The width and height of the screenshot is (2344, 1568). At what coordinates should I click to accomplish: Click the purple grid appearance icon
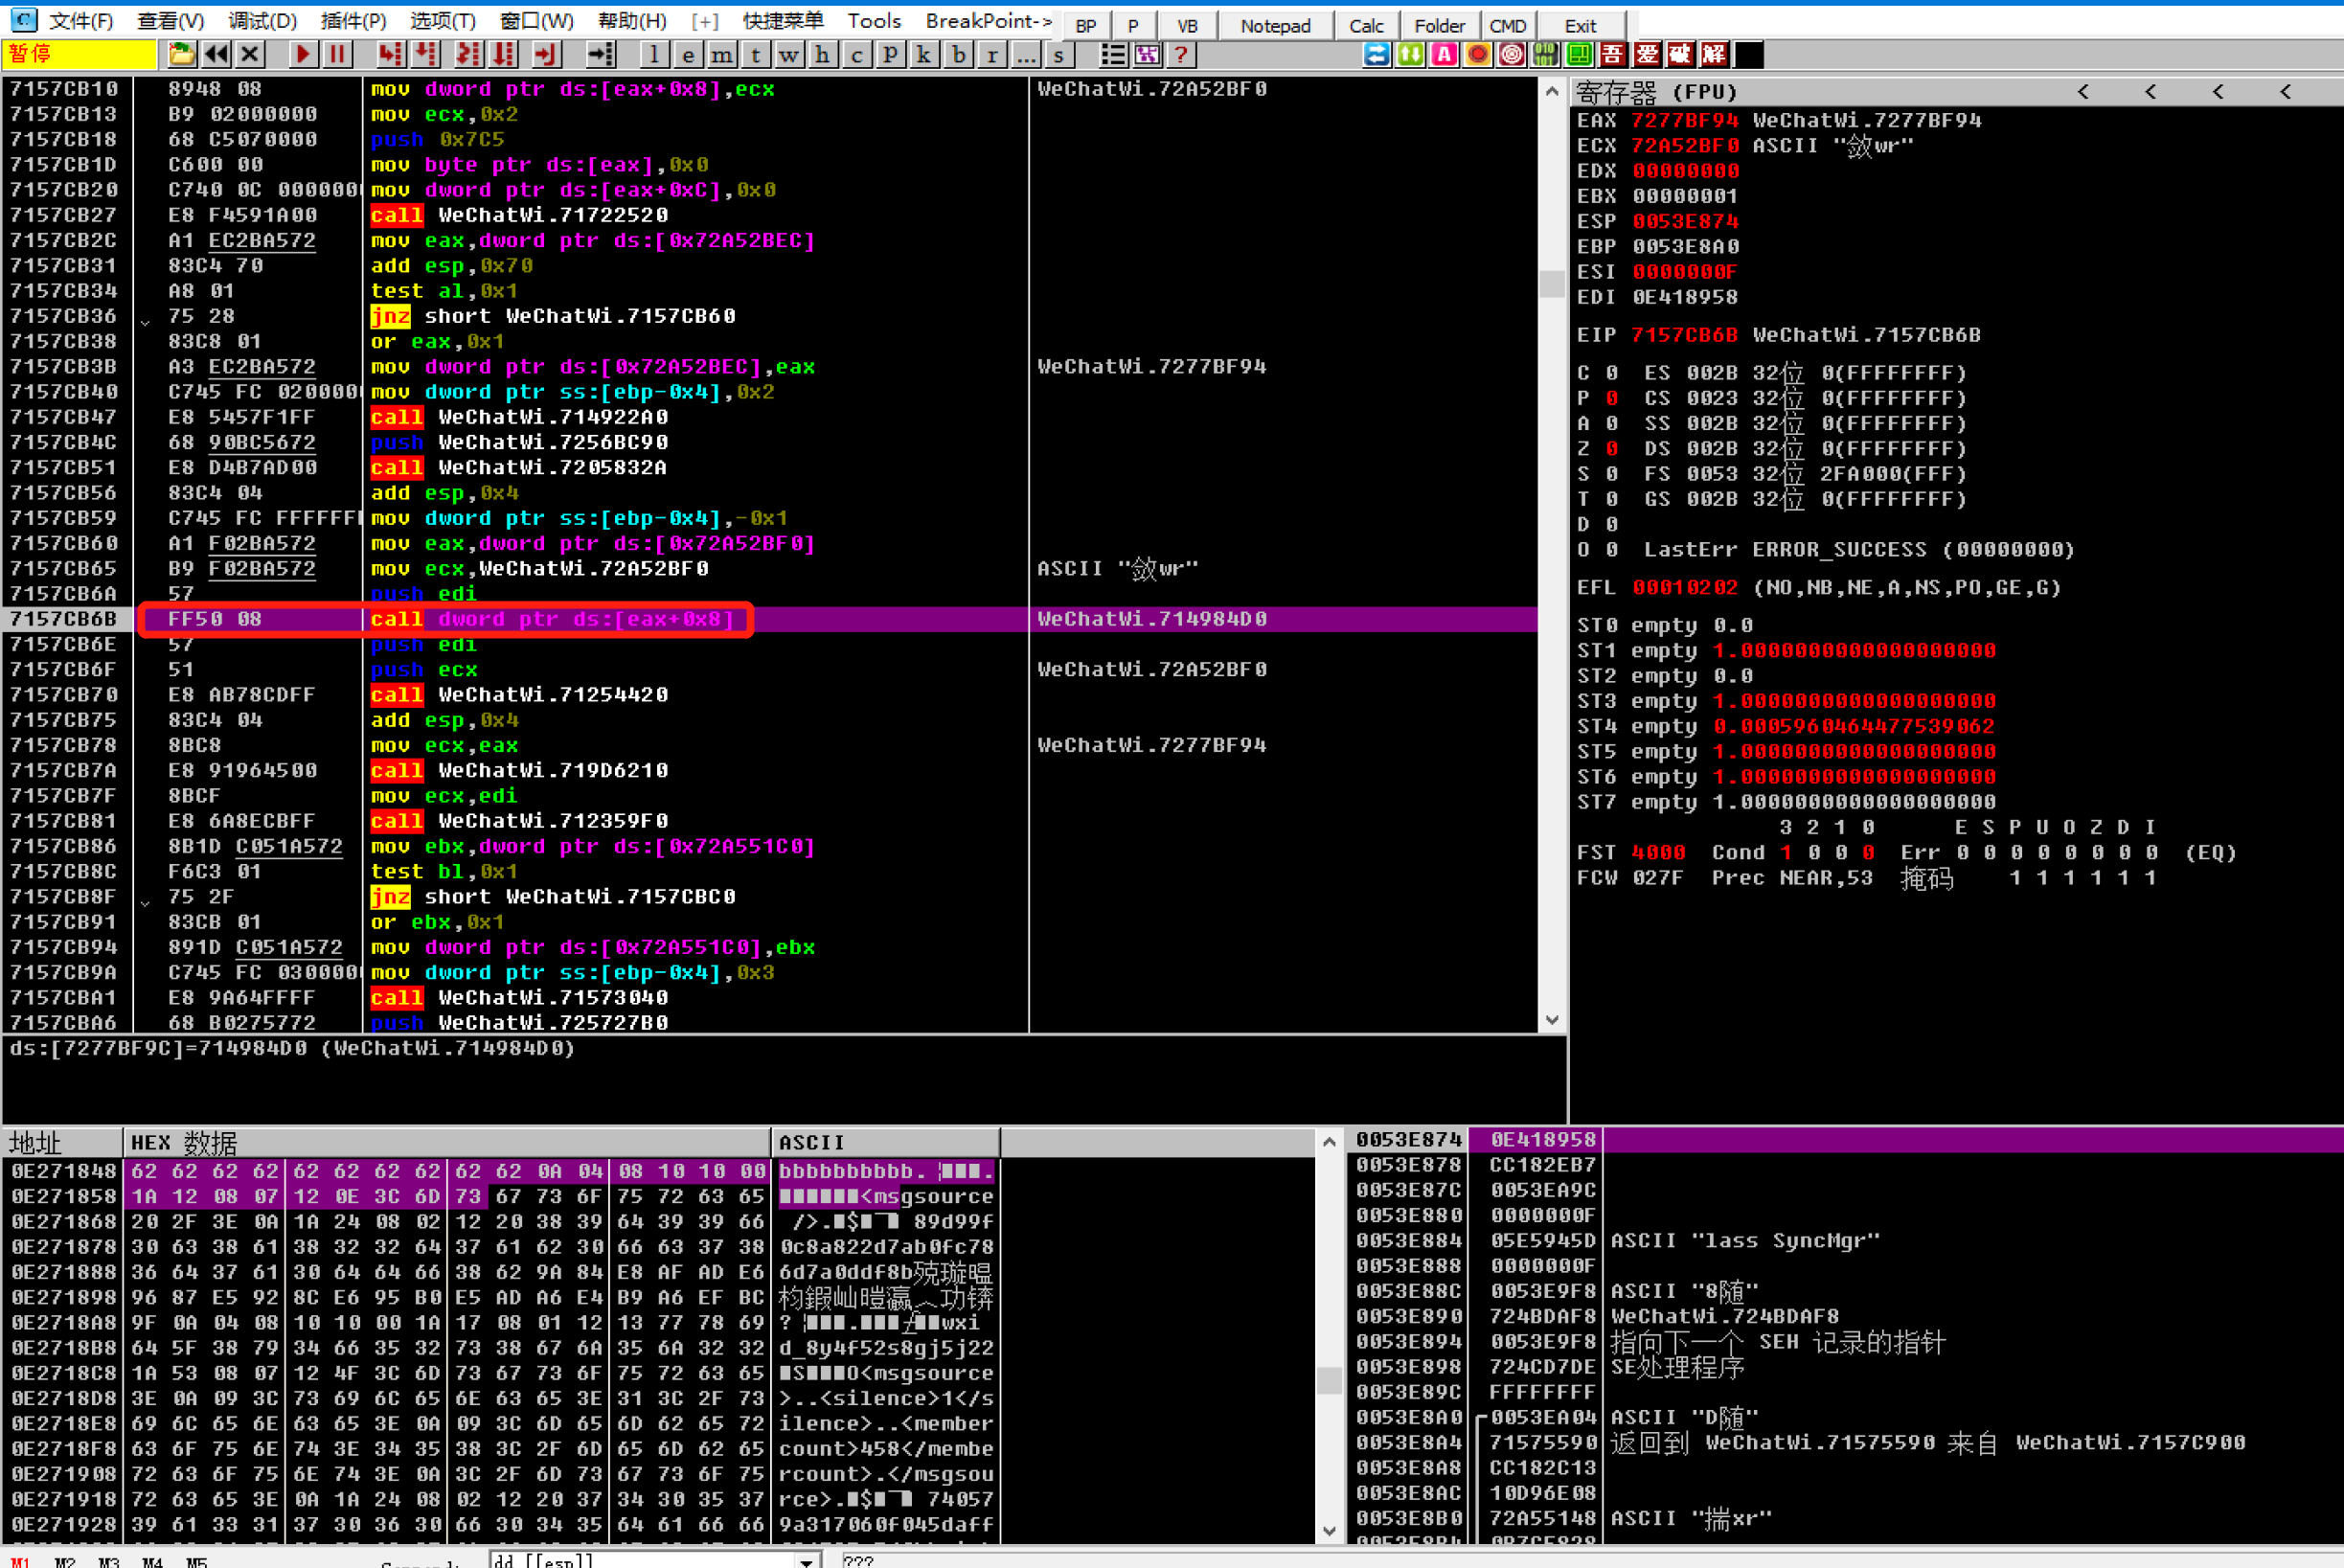(1147, 55)
